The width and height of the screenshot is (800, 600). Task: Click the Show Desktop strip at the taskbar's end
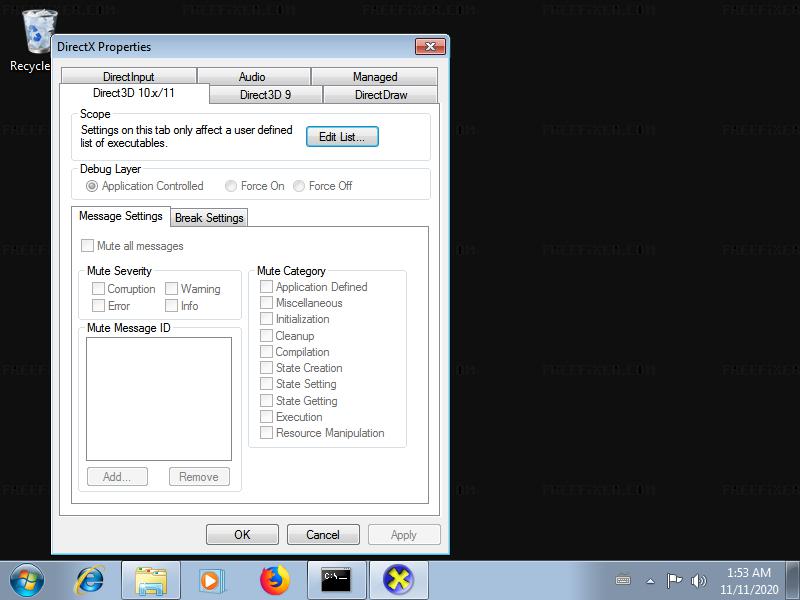pos(793,580)
